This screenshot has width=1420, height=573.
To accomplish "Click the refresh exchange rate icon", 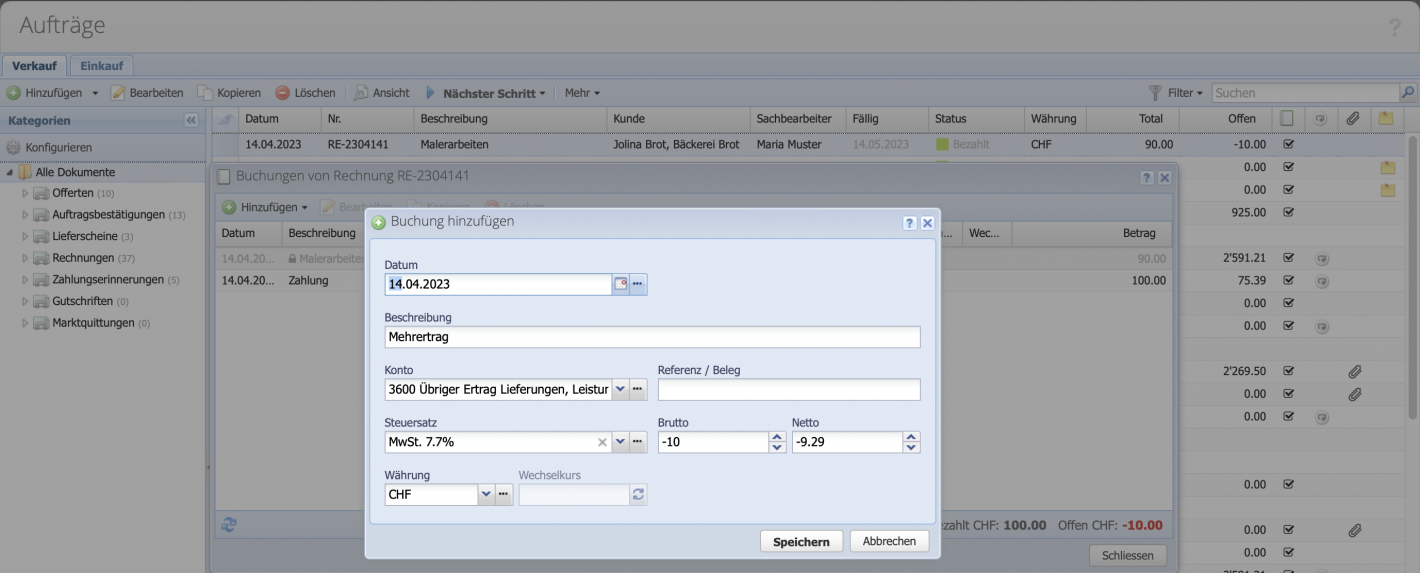I will click(x=638, y=494).
